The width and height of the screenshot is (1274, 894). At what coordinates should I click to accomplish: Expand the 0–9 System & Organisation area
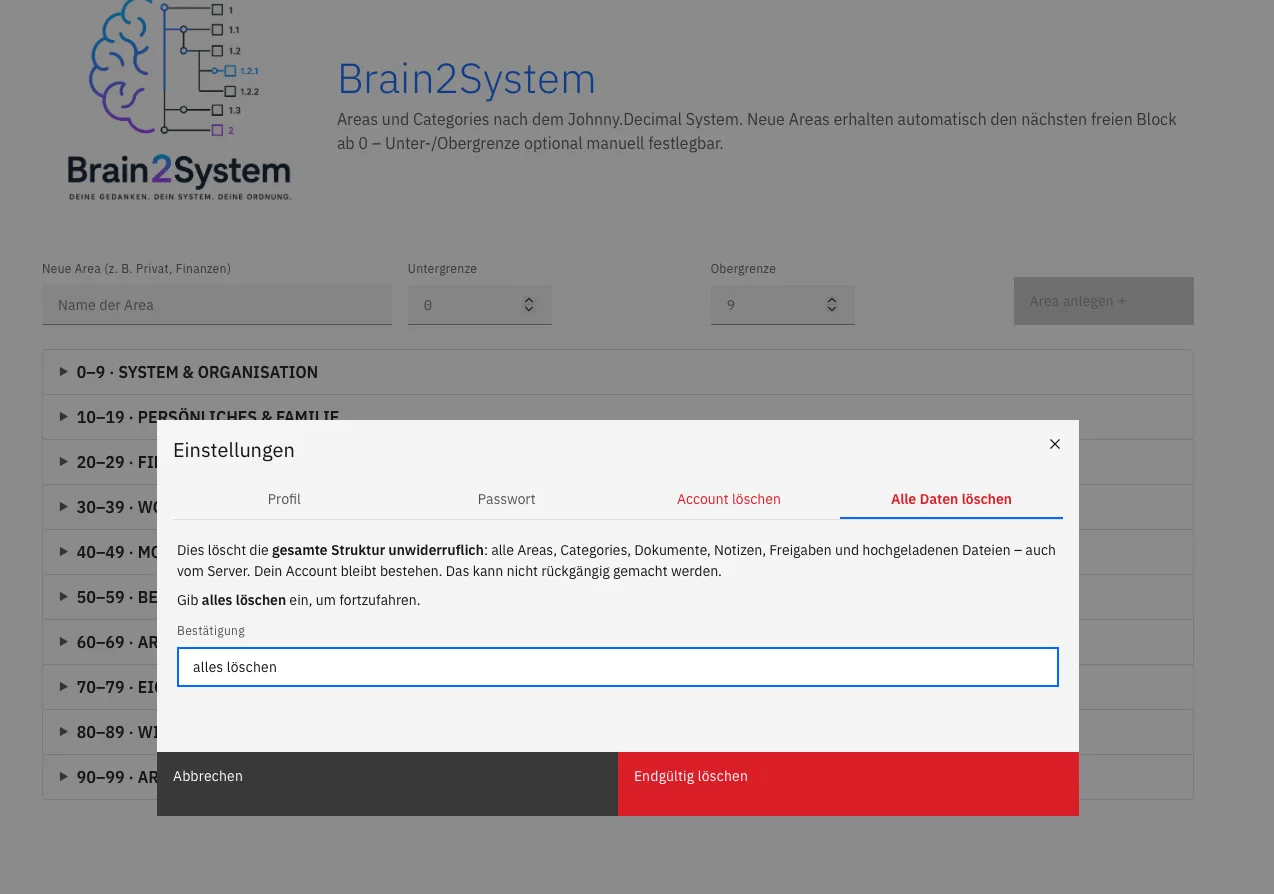(x=618, y=372)
